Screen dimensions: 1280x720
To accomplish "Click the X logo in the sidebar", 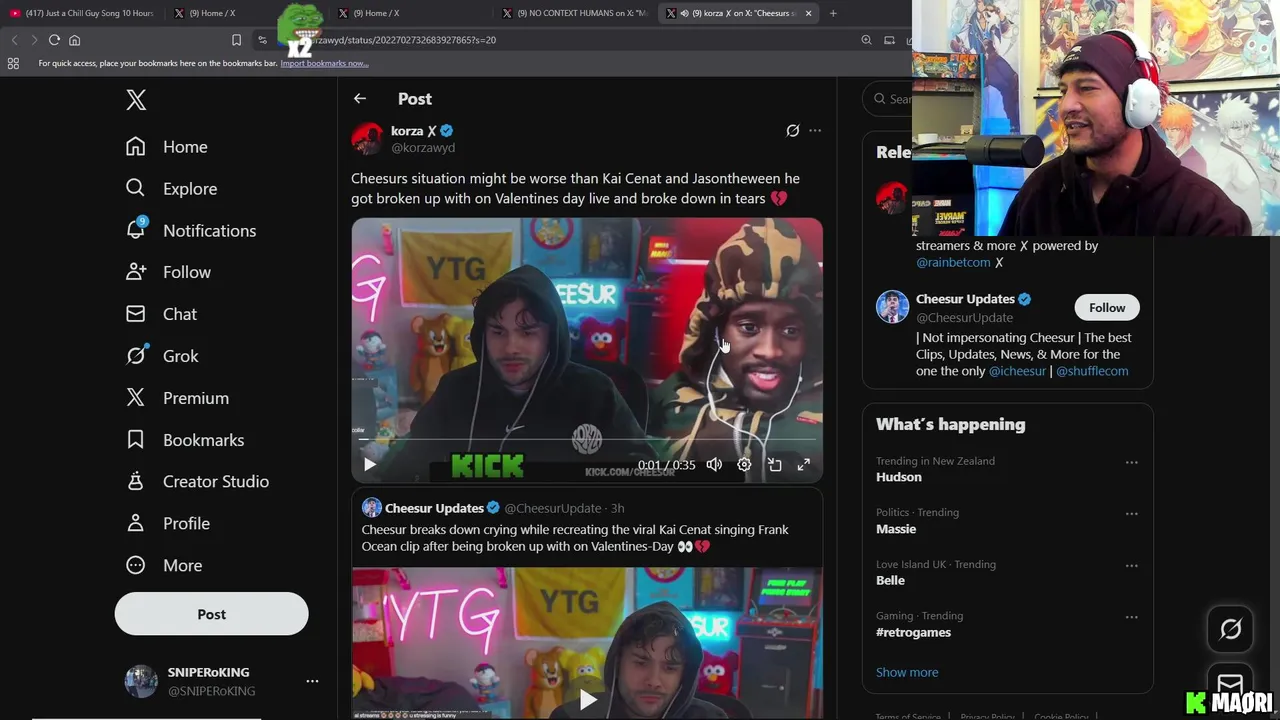I will (x=136, y=100).
